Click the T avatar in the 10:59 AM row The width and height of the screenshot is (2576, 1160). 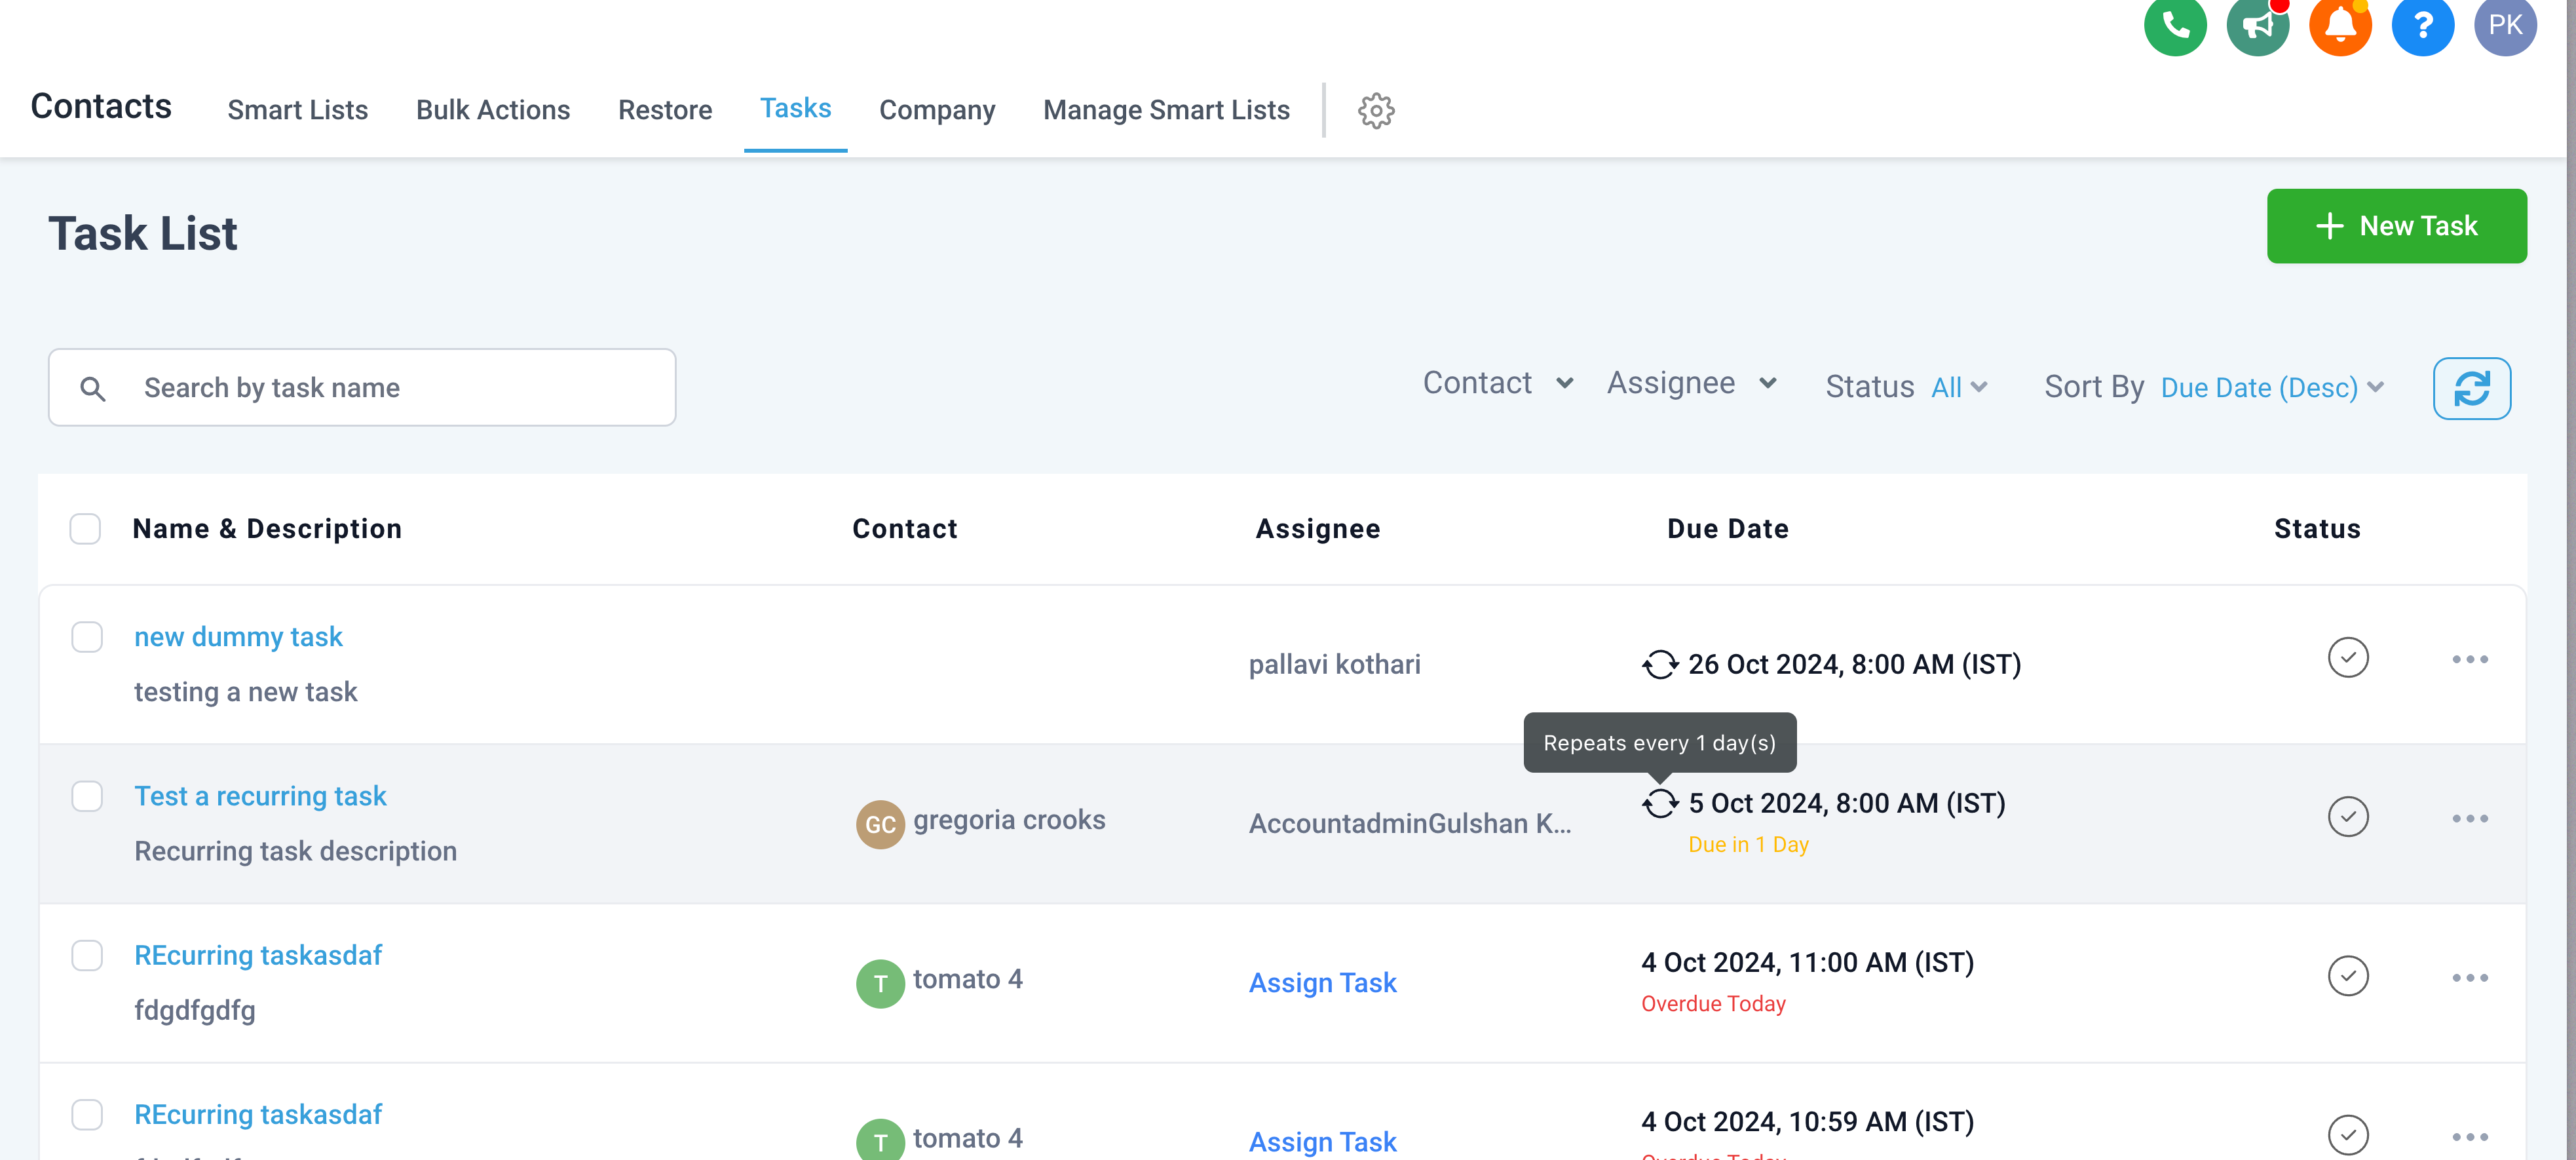click(880, 1140)
